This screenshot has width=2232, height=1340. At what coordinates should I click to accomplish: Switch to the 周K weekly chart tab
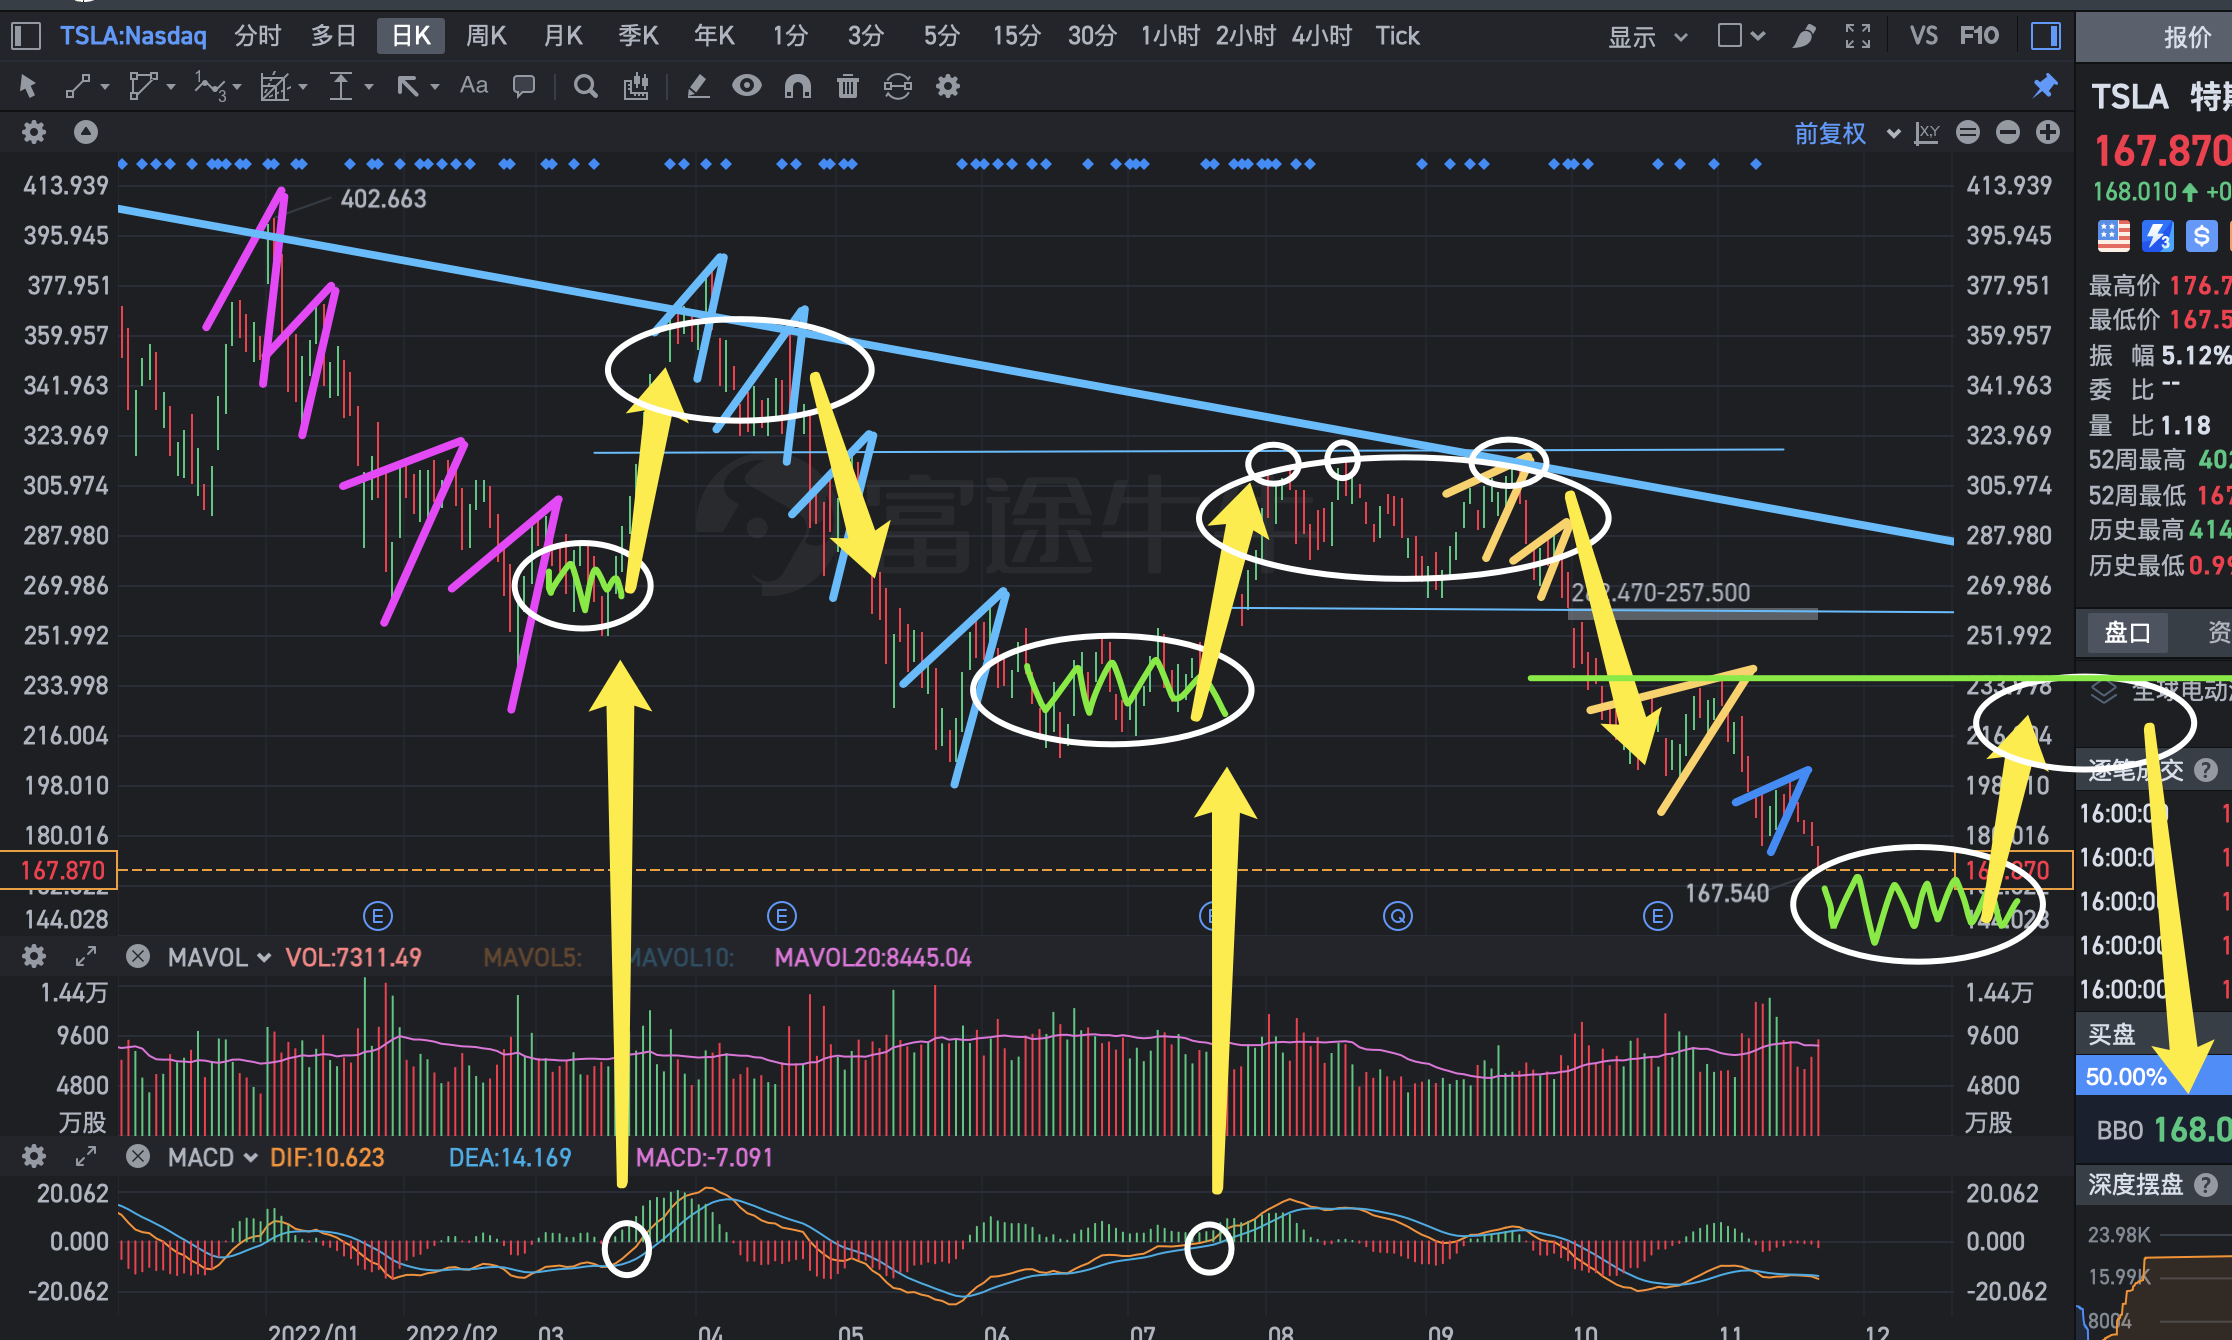486,36
